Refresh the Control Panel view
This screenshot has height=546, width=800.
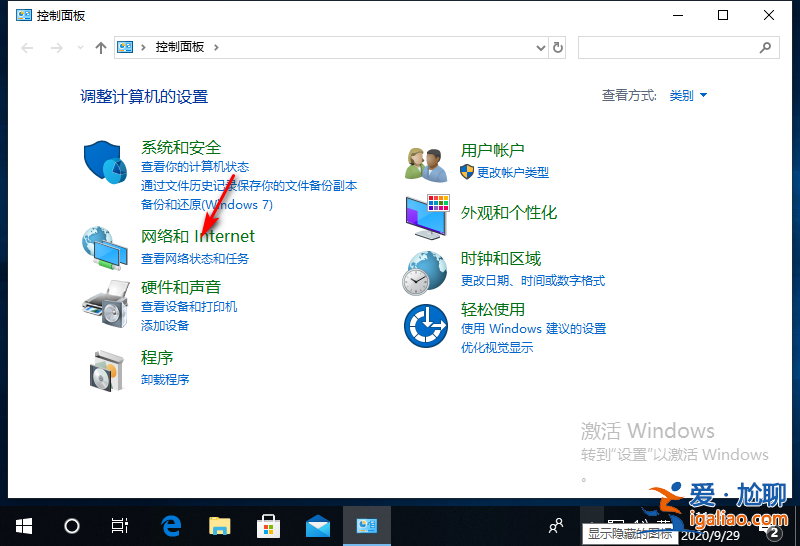point(558,47)
